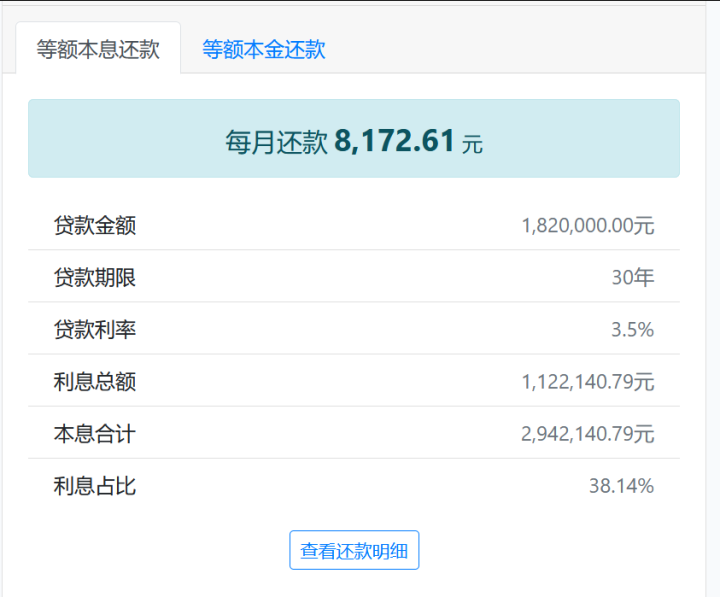The width and height of the screenshot is (720, 597).
Task: Select the 30年 loan term value
Action: coord(633,277)
